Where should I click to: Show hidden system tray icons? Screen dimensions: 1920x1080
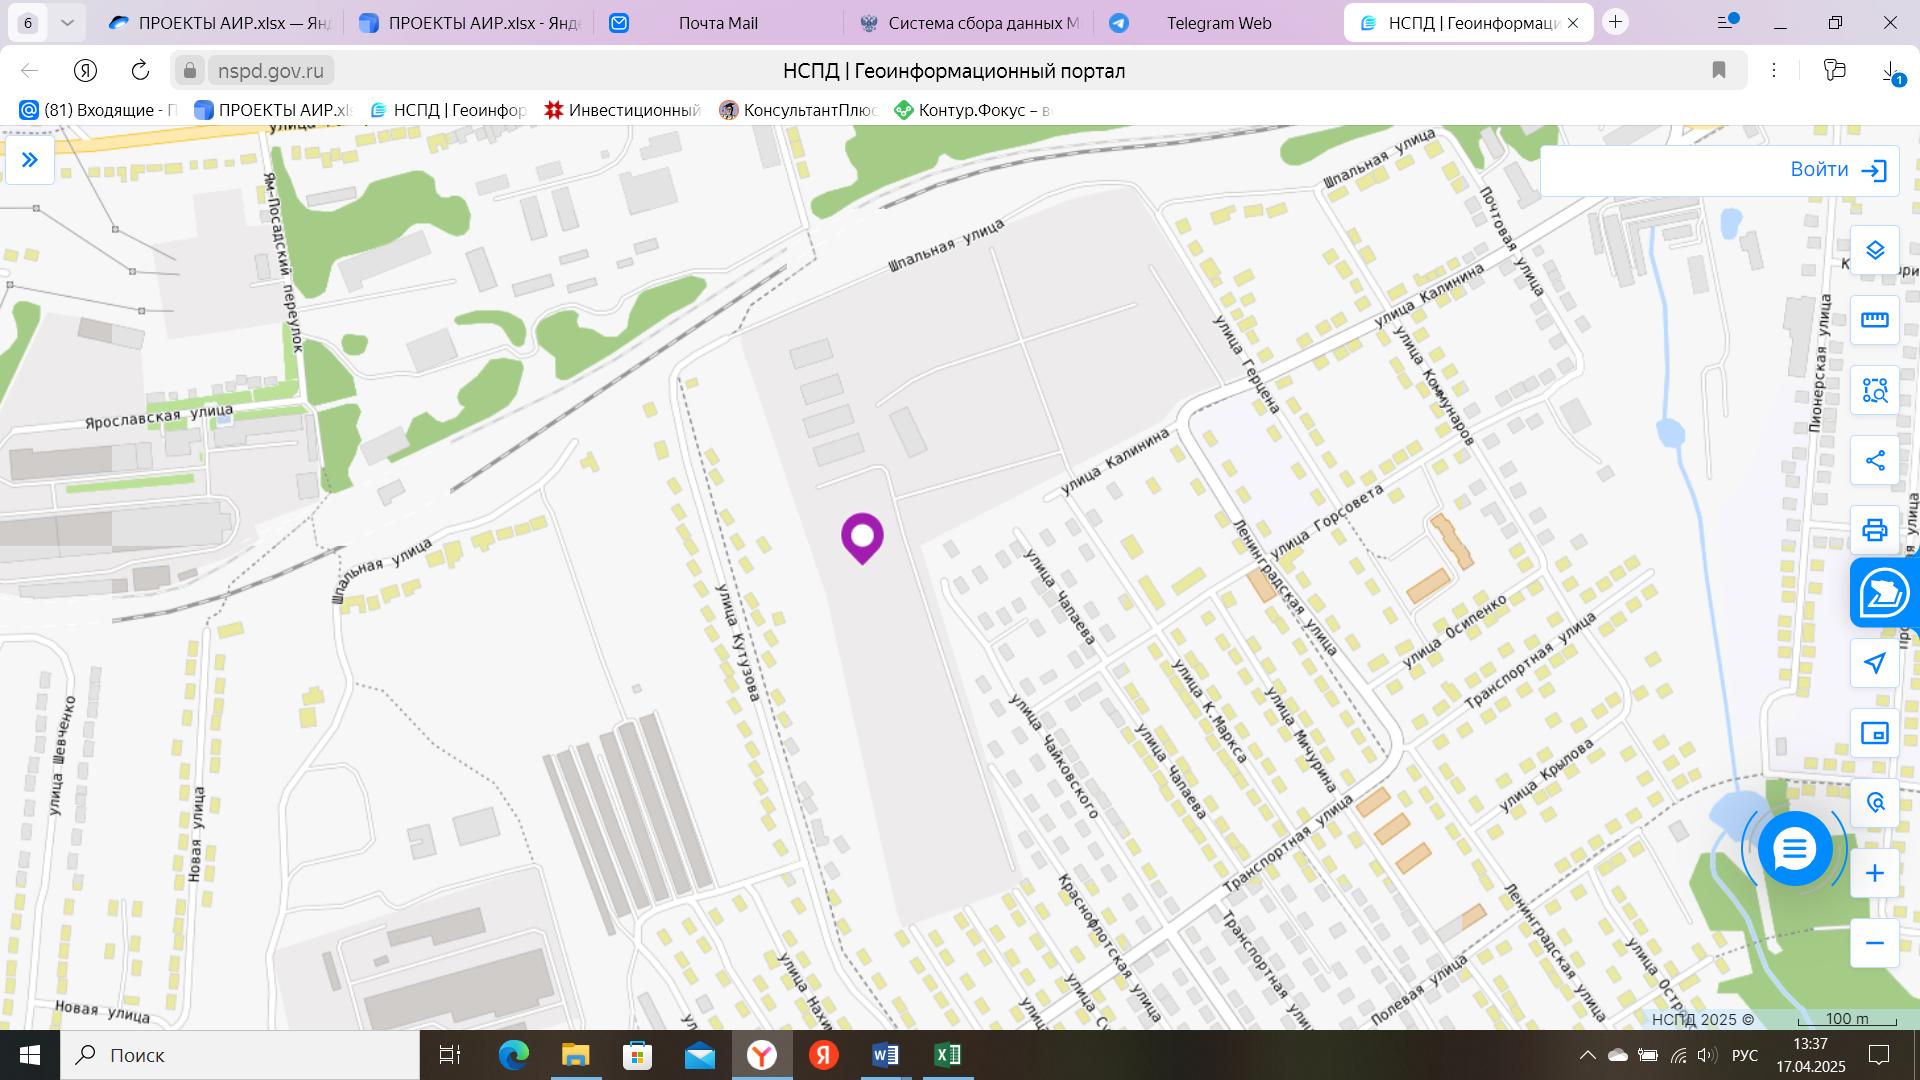1587,1055
